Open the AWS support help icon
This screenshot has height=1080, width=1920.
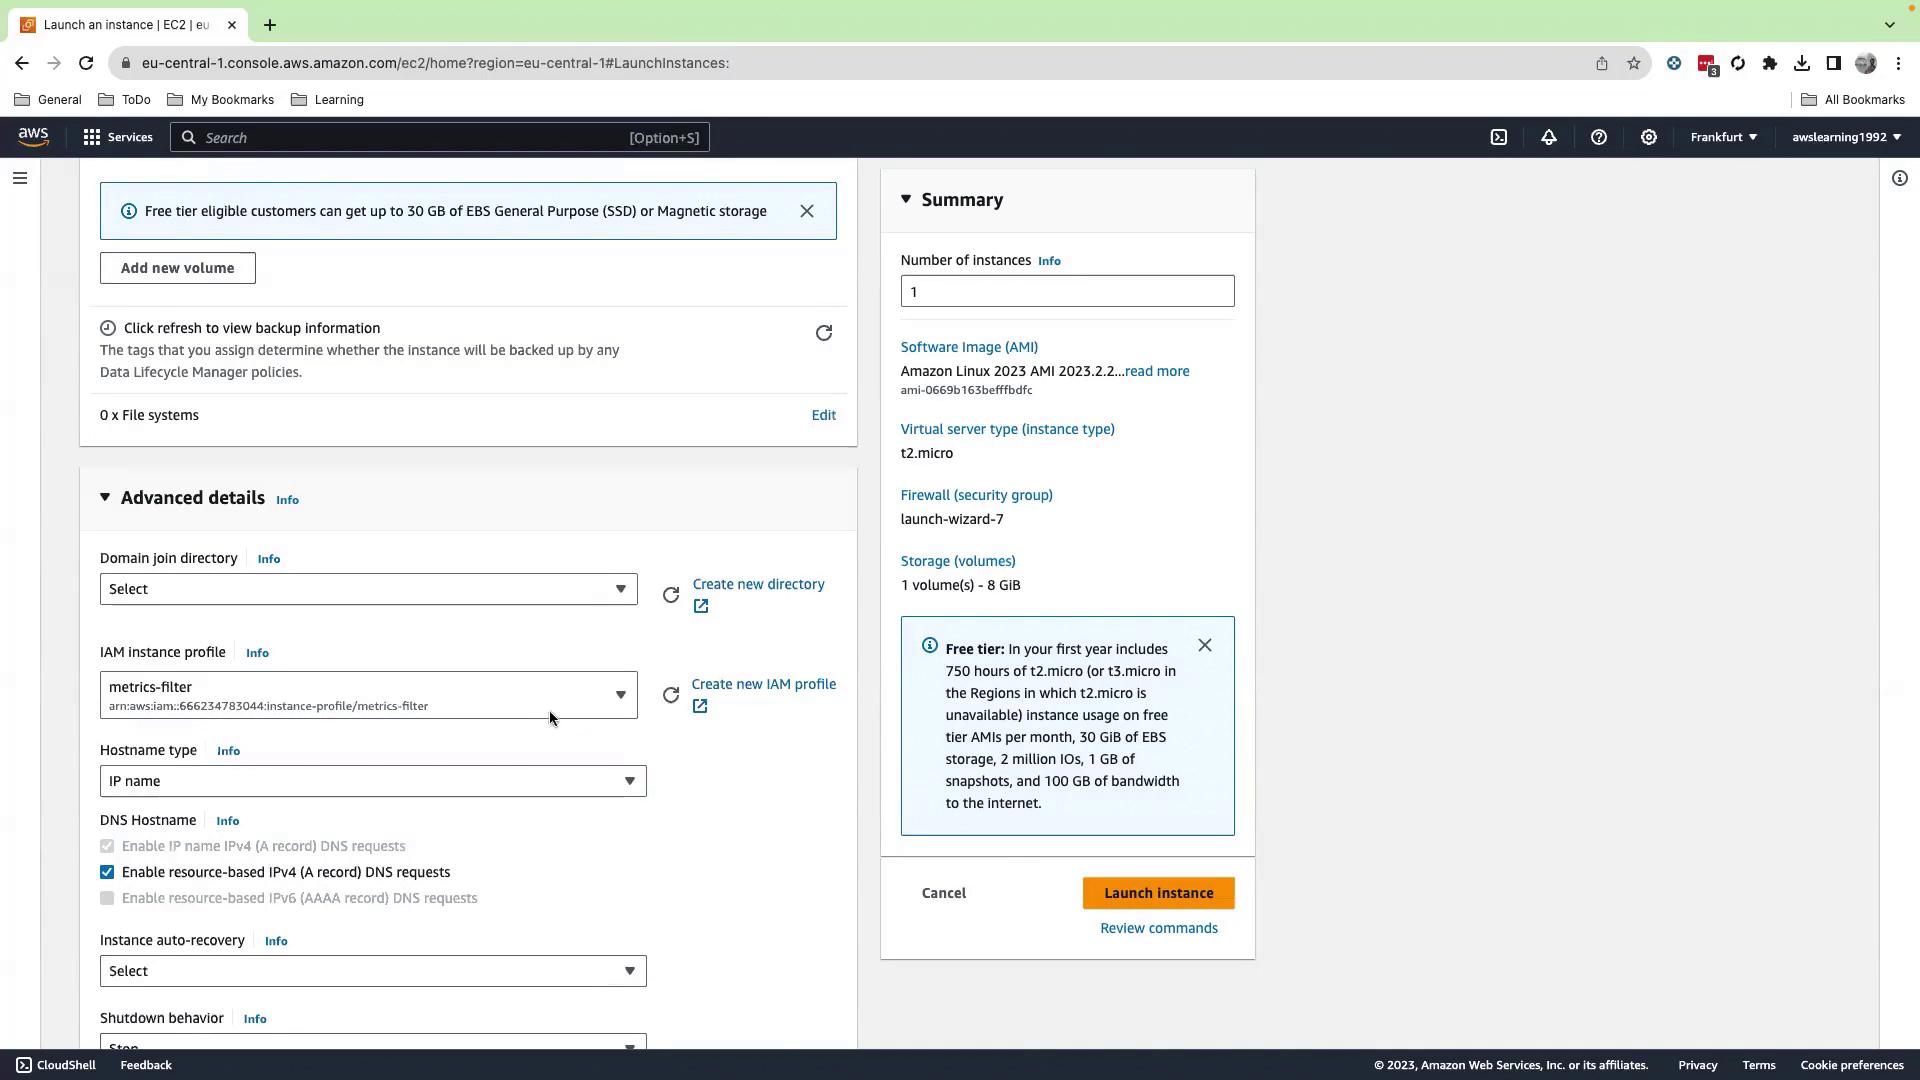[1598, 137]
